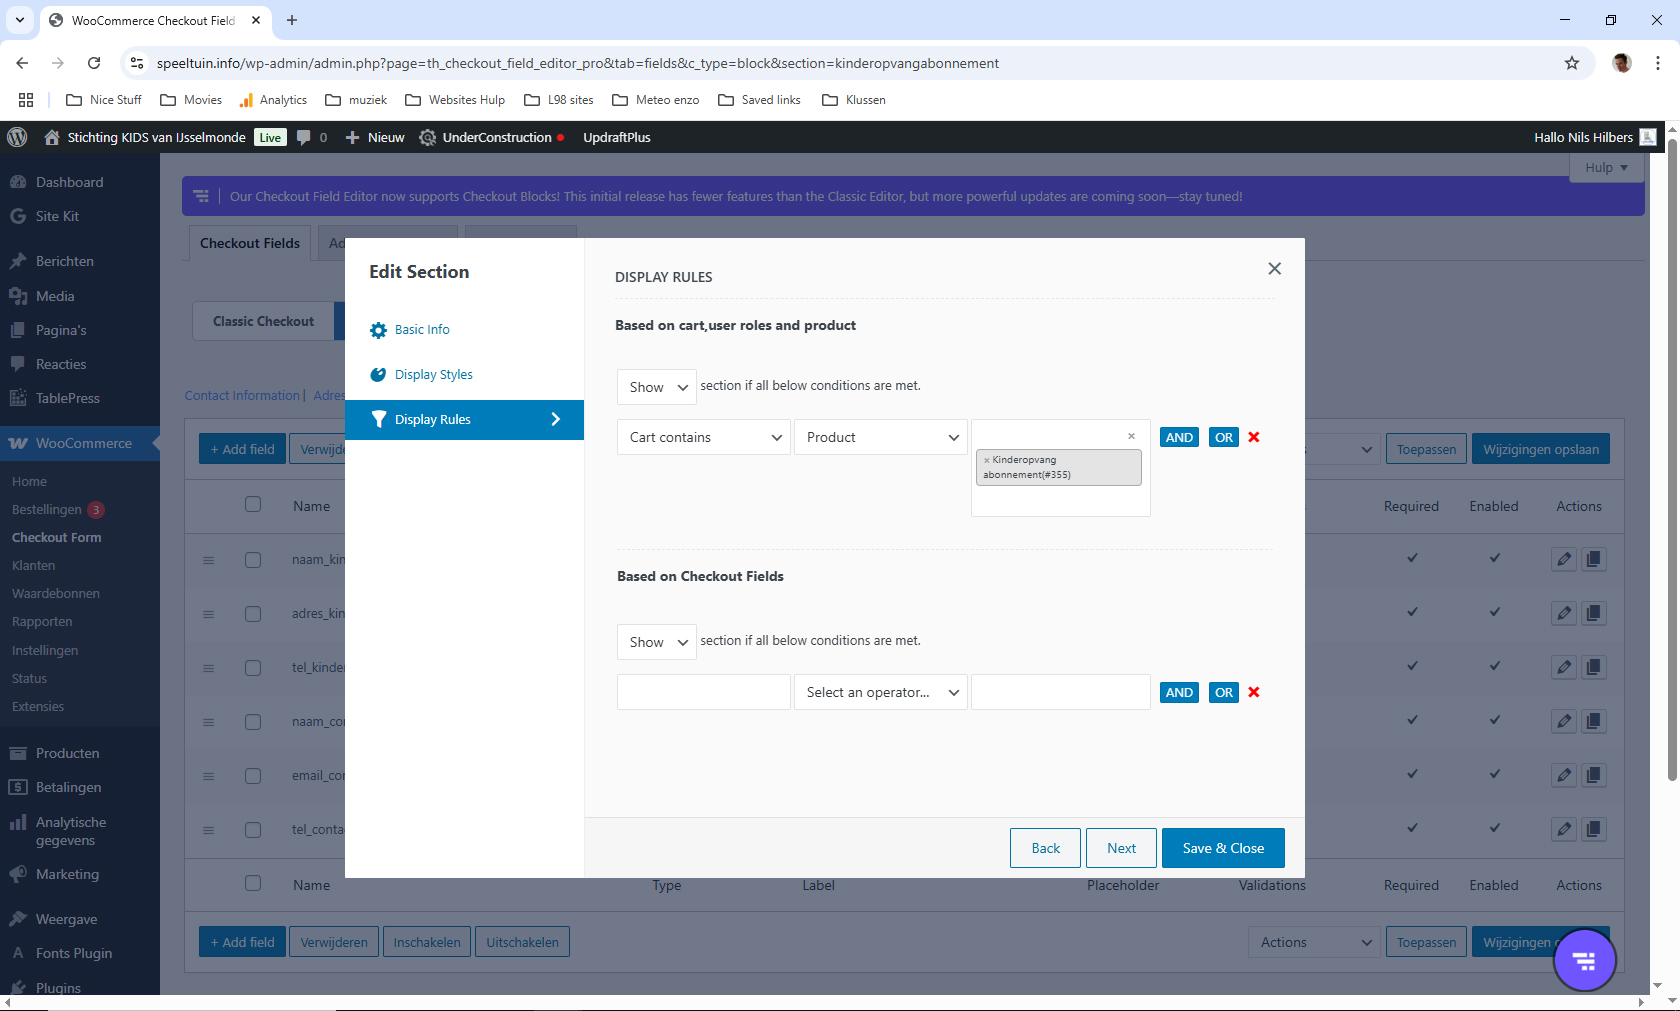Click the edit pencil for naam_kind field
Viewport: 1680px width, 1011px height.
tap(1564, 559)
